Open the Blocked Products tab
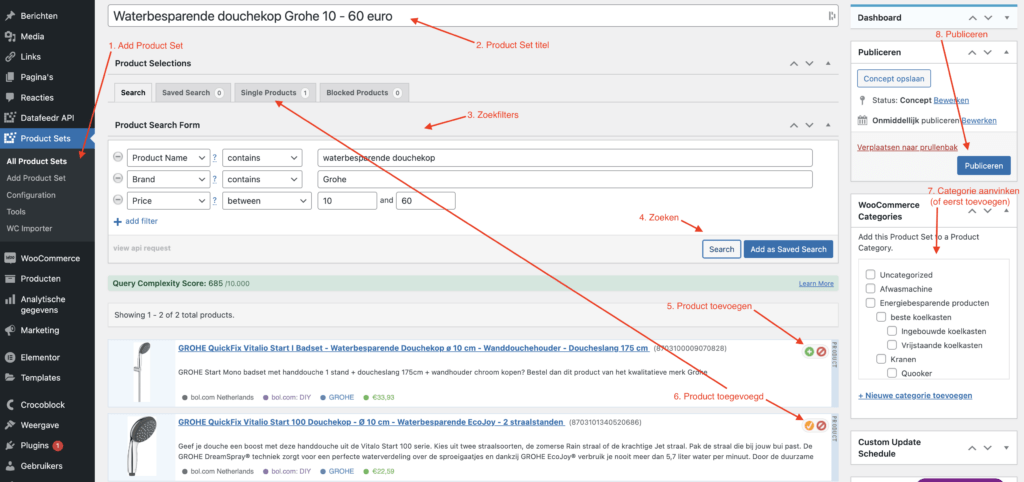This screenshot has width=1024, height=482. click(364, 93)
